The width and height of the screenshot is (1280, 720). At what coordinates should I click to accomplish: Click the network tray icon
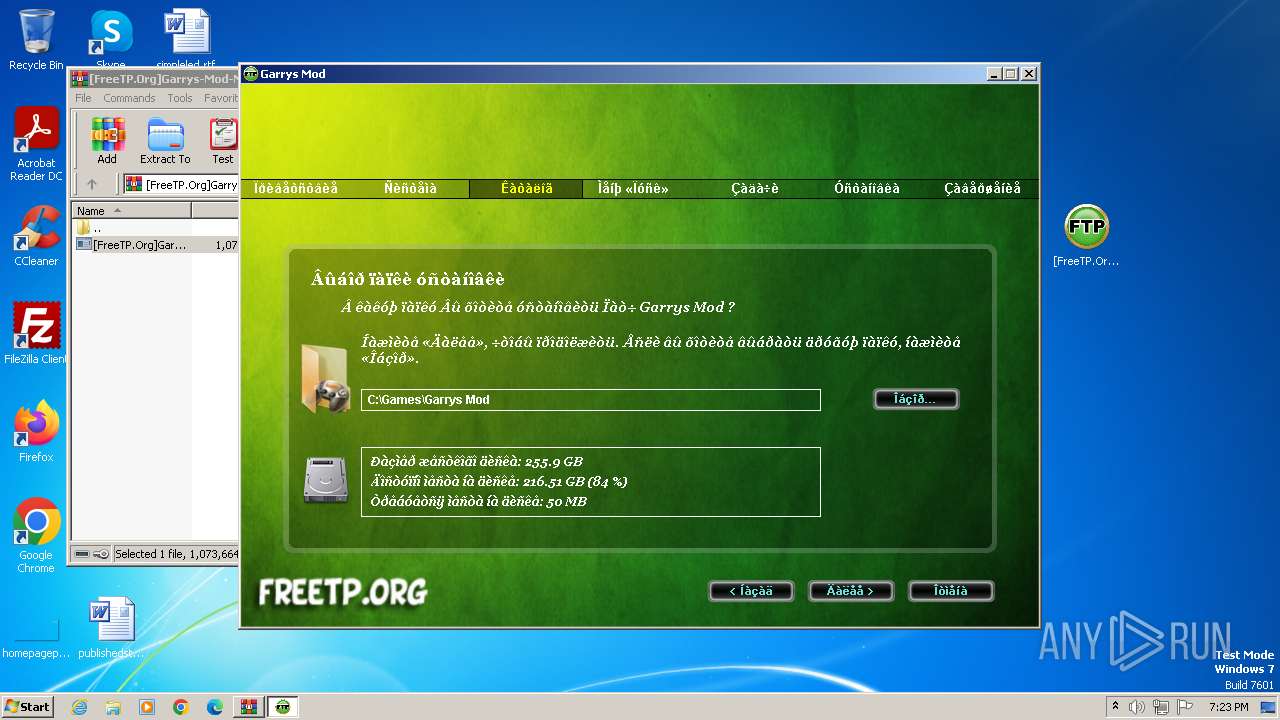point(1162,707)
